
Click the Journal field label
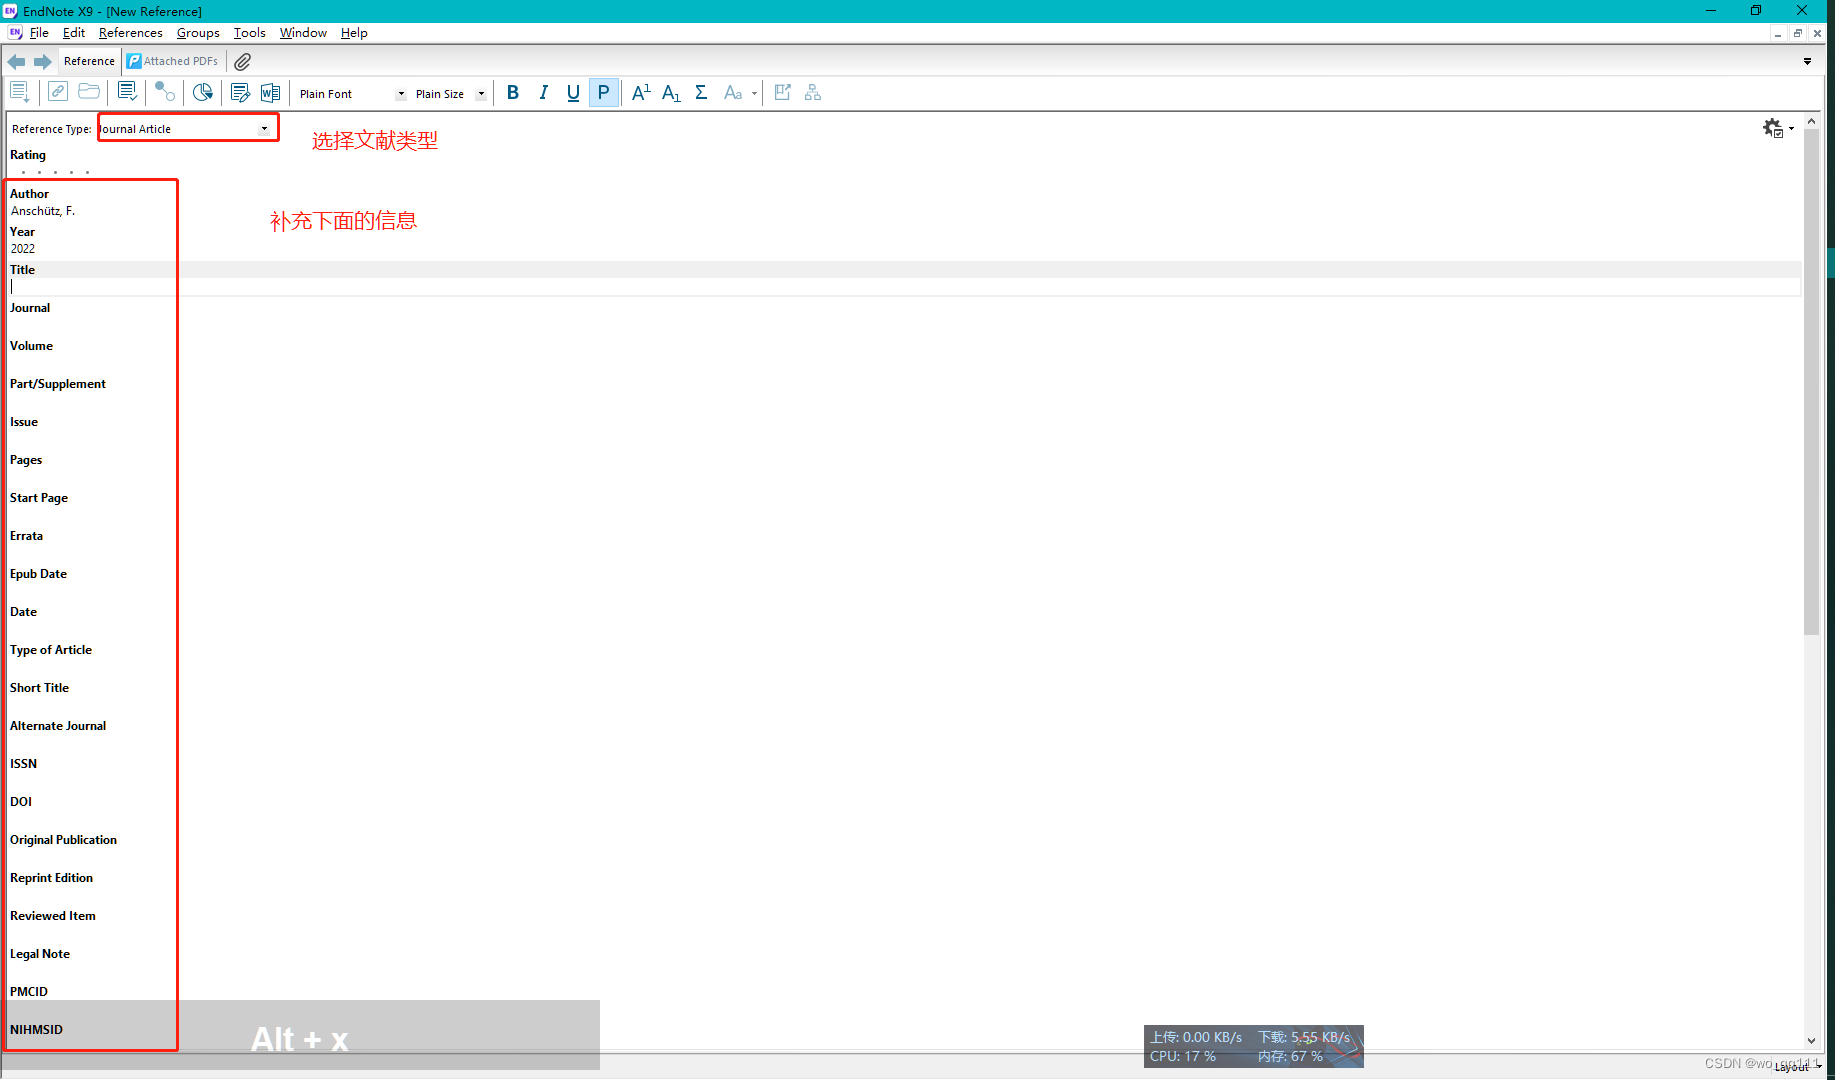[x=30, y=308]
